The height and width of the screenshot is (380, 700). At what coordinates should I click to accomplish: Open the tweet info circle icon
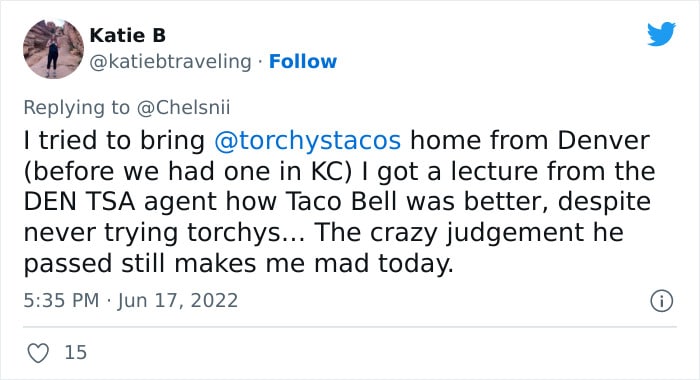(661, 301)
